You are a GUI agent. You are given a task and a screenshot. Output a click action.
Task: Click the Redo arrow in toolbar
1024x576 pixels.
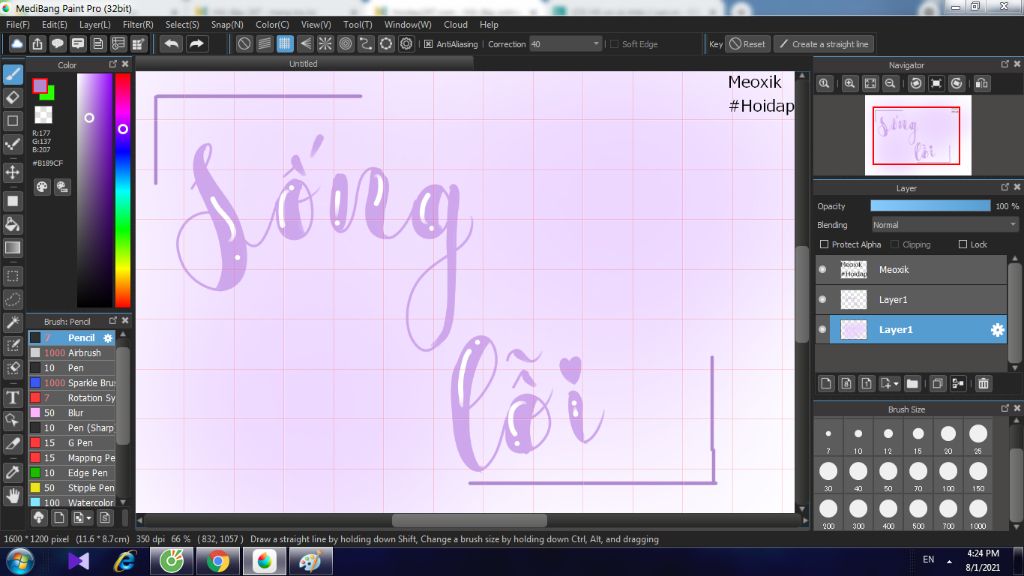pyautogui.click(x=196, y=44)
